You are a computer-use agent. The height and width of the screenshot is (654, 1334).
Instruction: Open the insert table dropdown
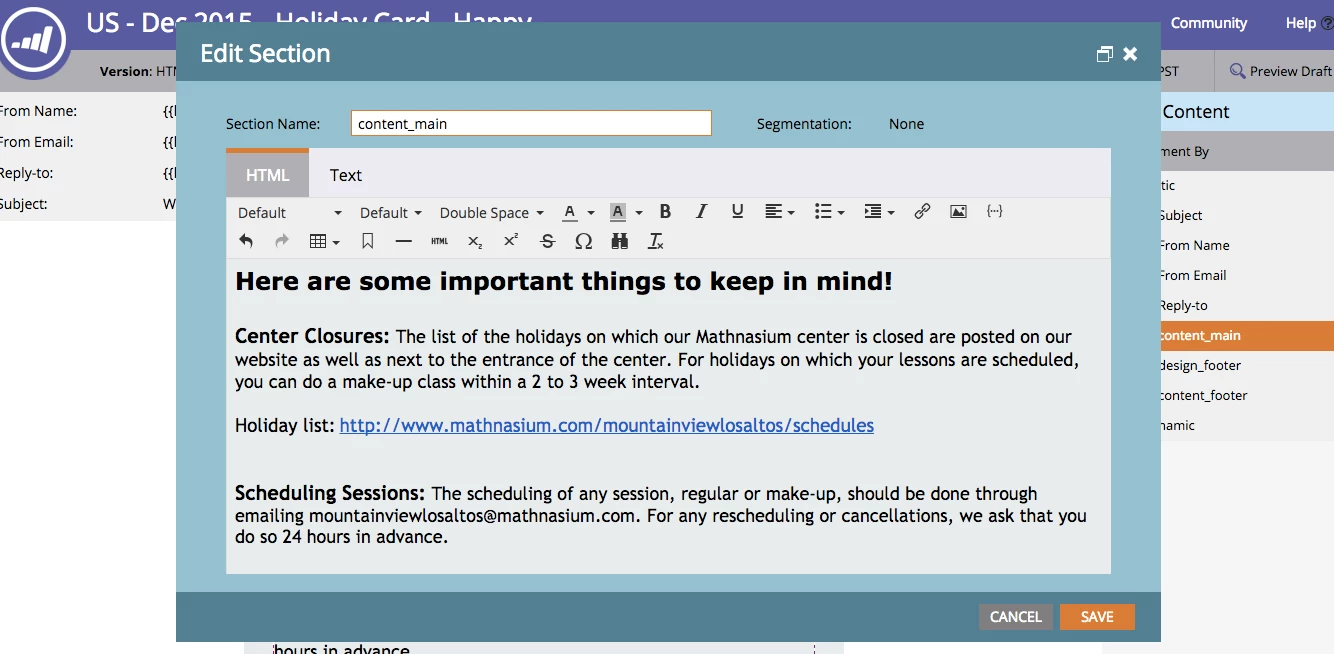tap(325, 241)
